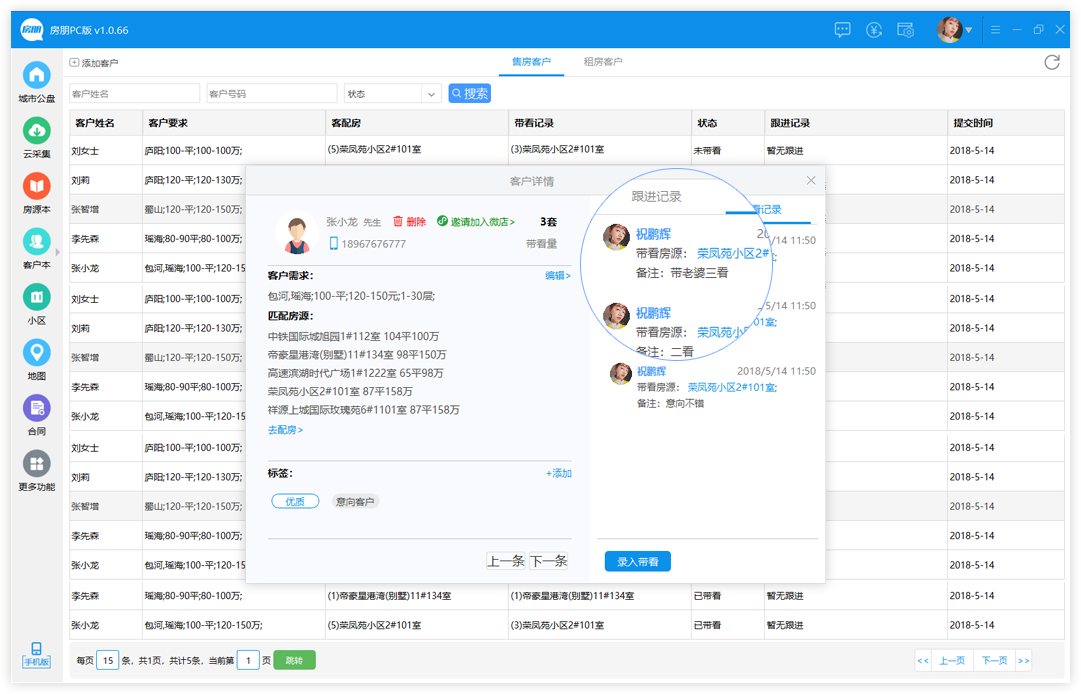Click the 云采集 cloud download icon

(37, 130)
